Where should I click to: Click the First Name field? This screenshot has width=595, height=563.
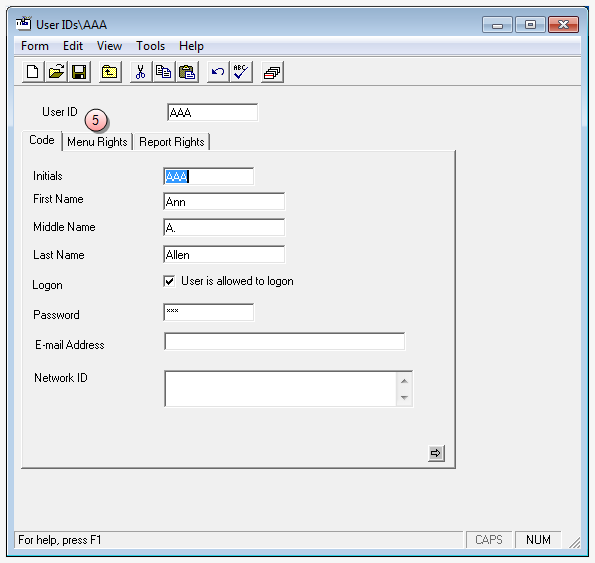pos(224,201)
